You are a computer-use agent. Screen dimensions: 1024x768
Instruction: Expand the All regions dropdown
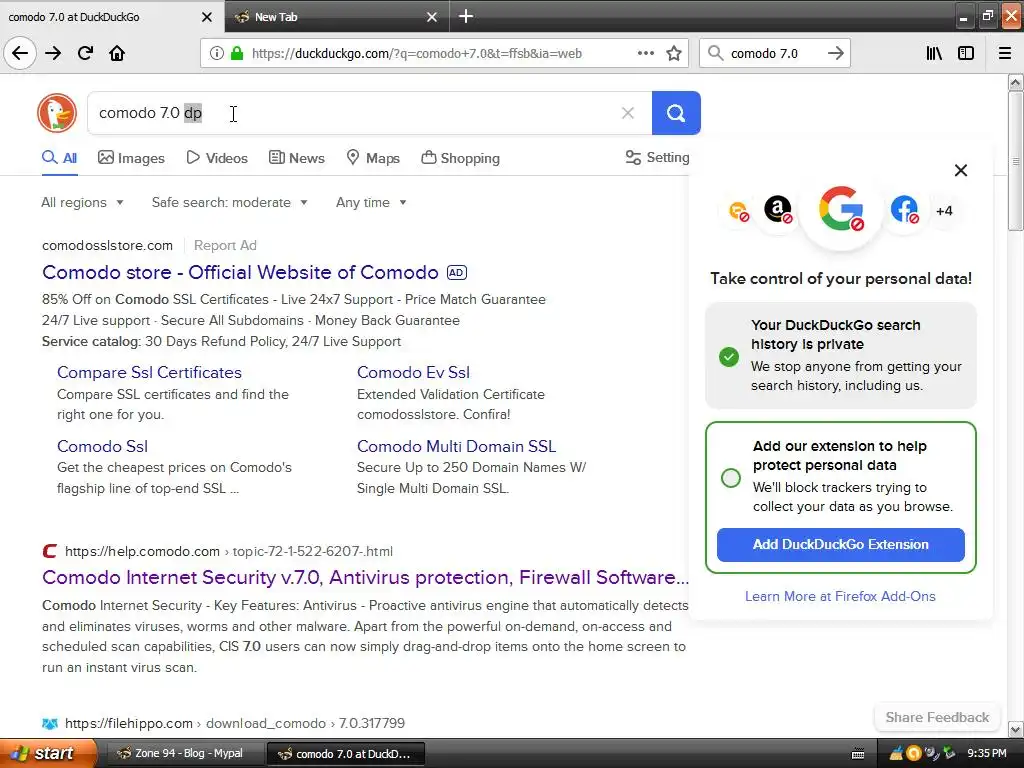[82, 202]
